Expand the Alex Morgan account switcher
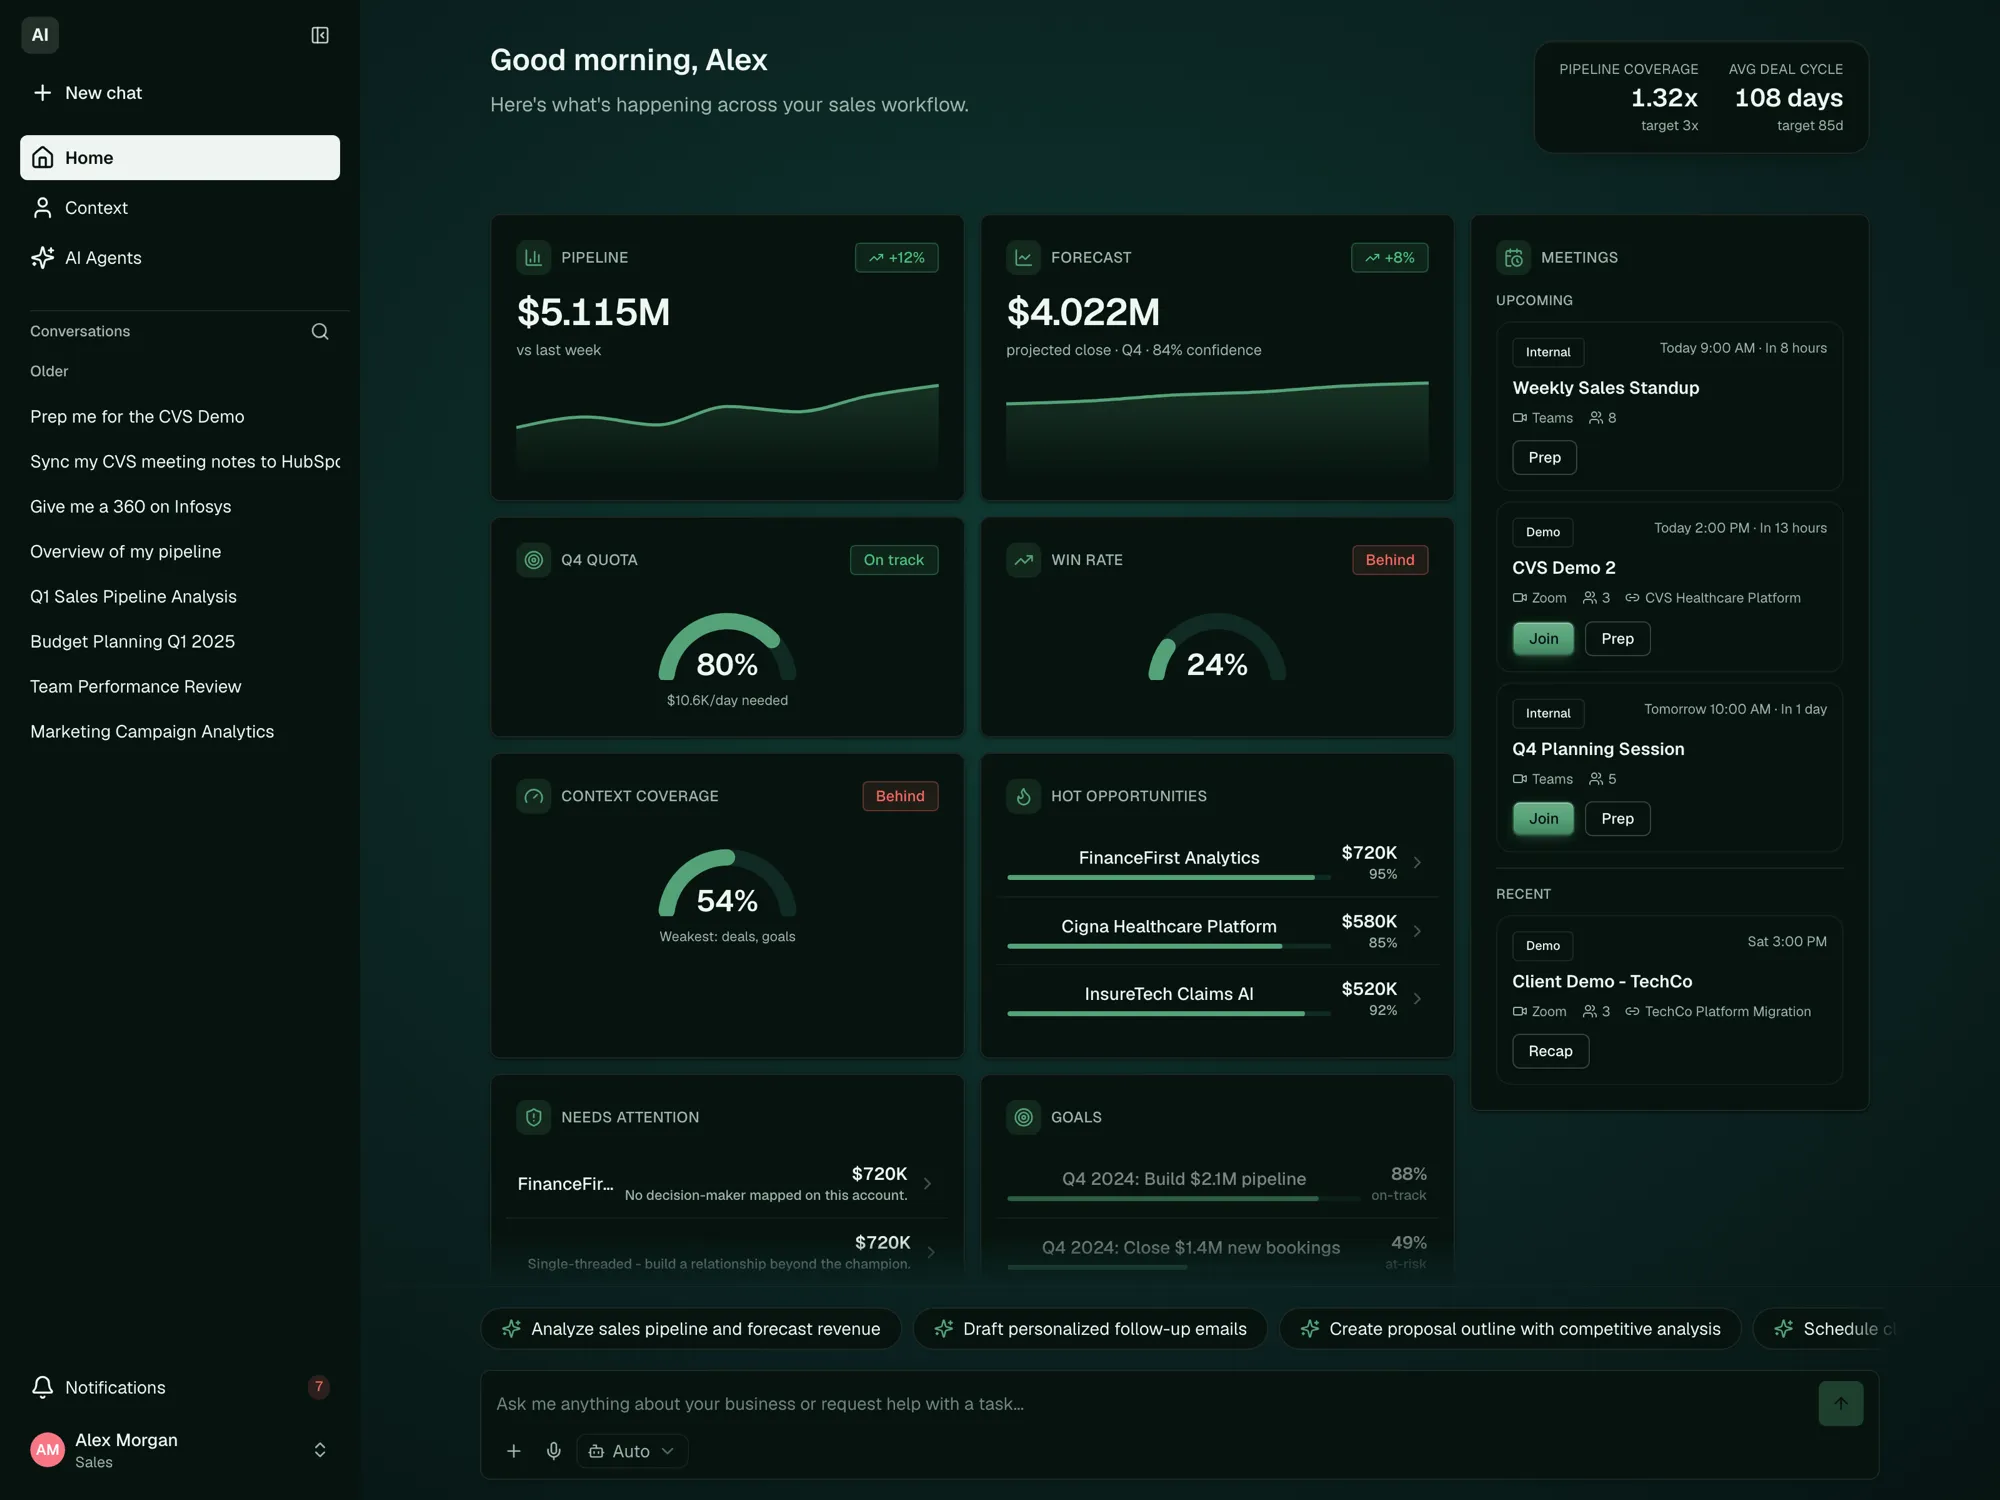The height and width of the screenshot is (1500, 2000). pos(320,1450)
